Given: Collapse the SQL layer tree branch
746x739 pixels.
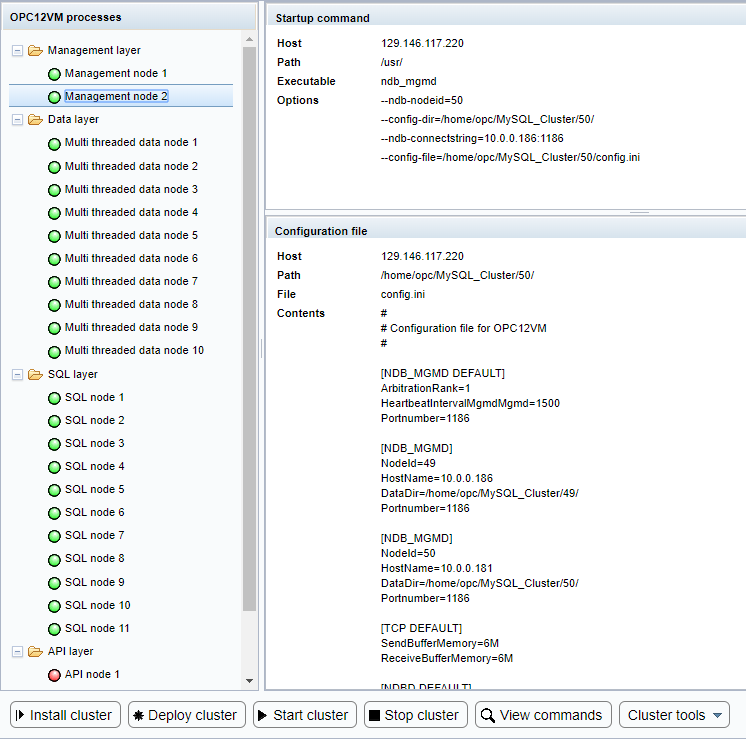Looking at the screenshot, I should click(17, 374).
